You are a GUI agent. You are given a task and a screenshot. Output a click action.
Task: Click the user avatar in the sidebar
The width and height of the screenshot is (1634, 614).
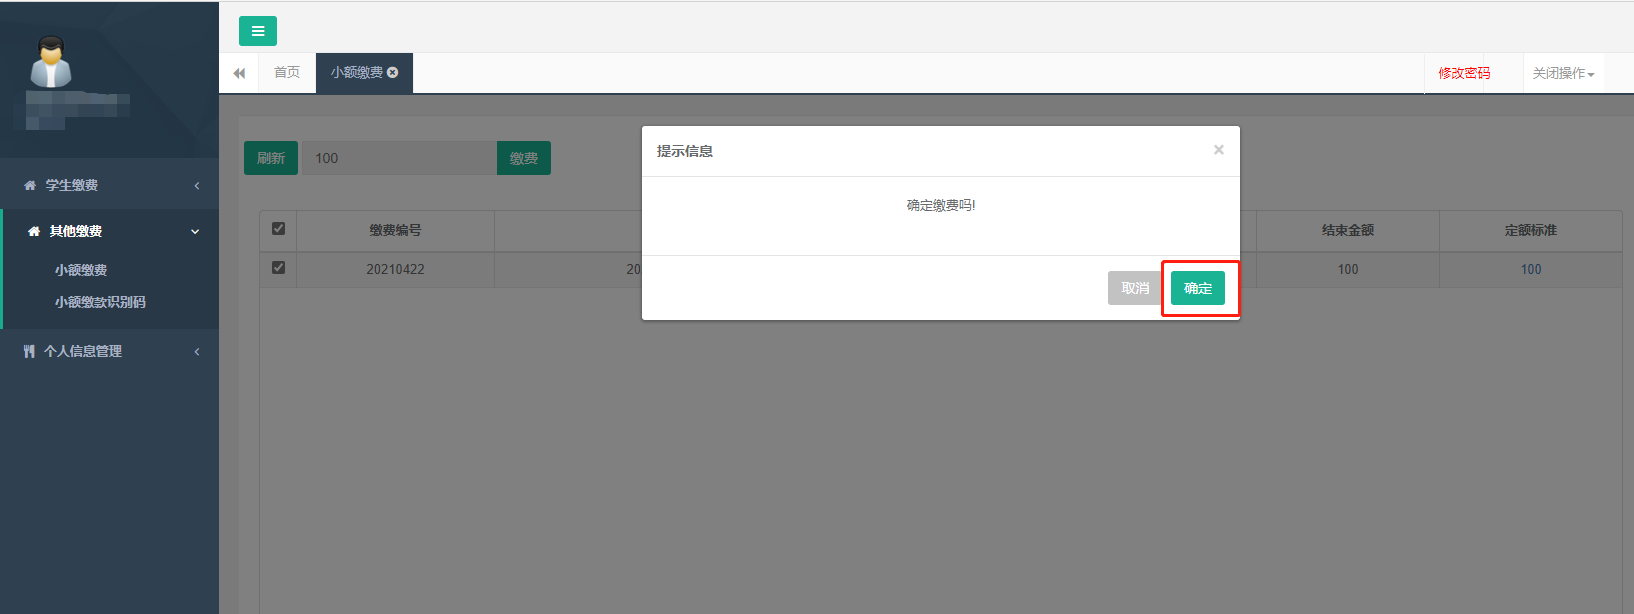(50, 62)
